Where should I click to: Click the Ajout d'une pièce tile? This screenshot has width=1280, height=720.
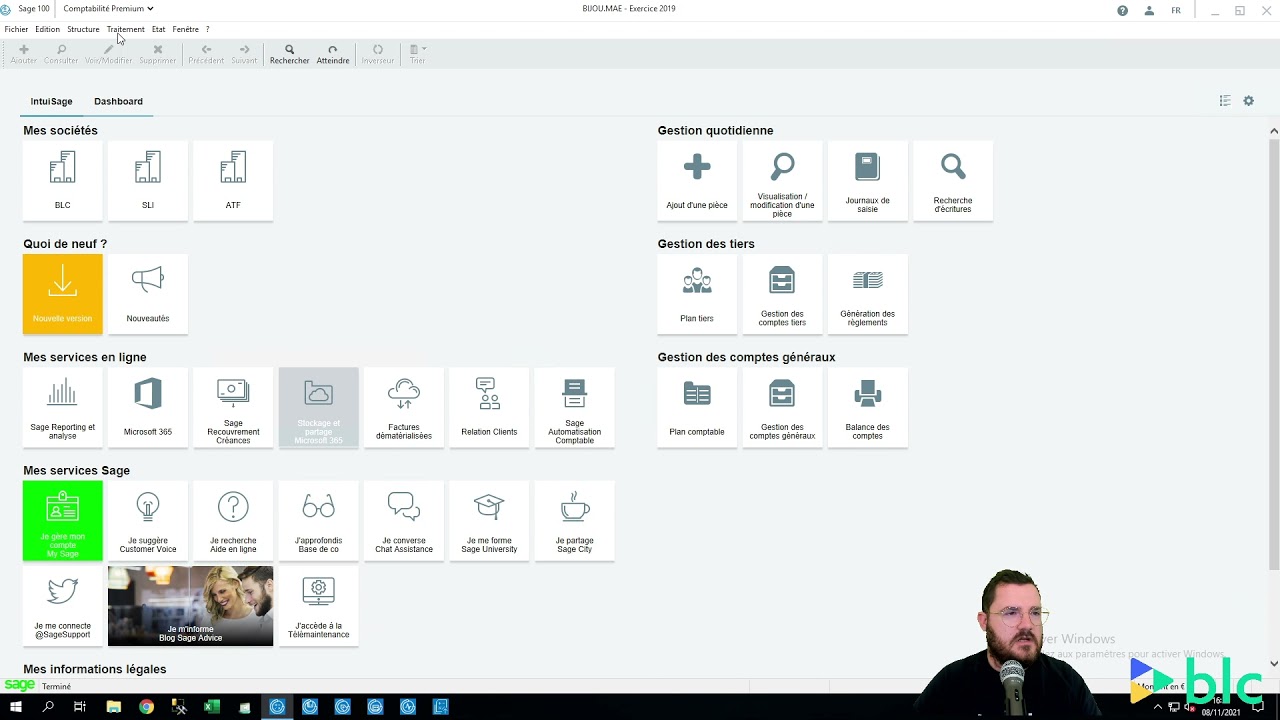click(697, 180)
